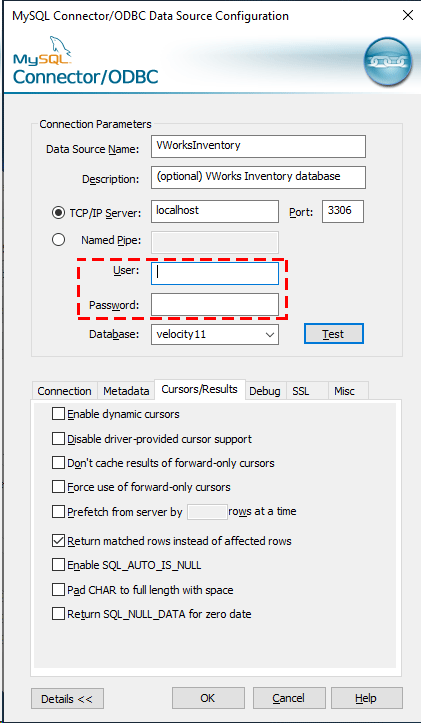
Task: Select the TCP/IP Server radio button
Action: [58, 213]
